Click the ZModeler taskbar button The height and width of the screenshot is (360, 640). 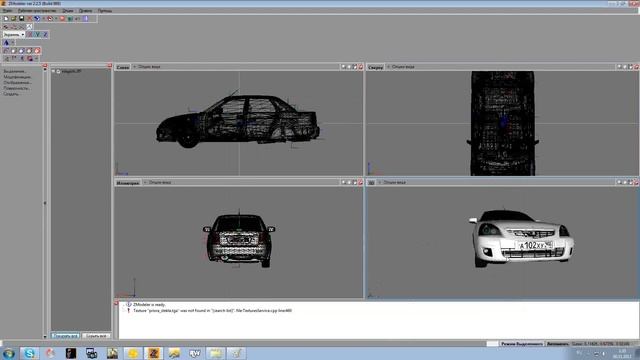pos(153,353)
